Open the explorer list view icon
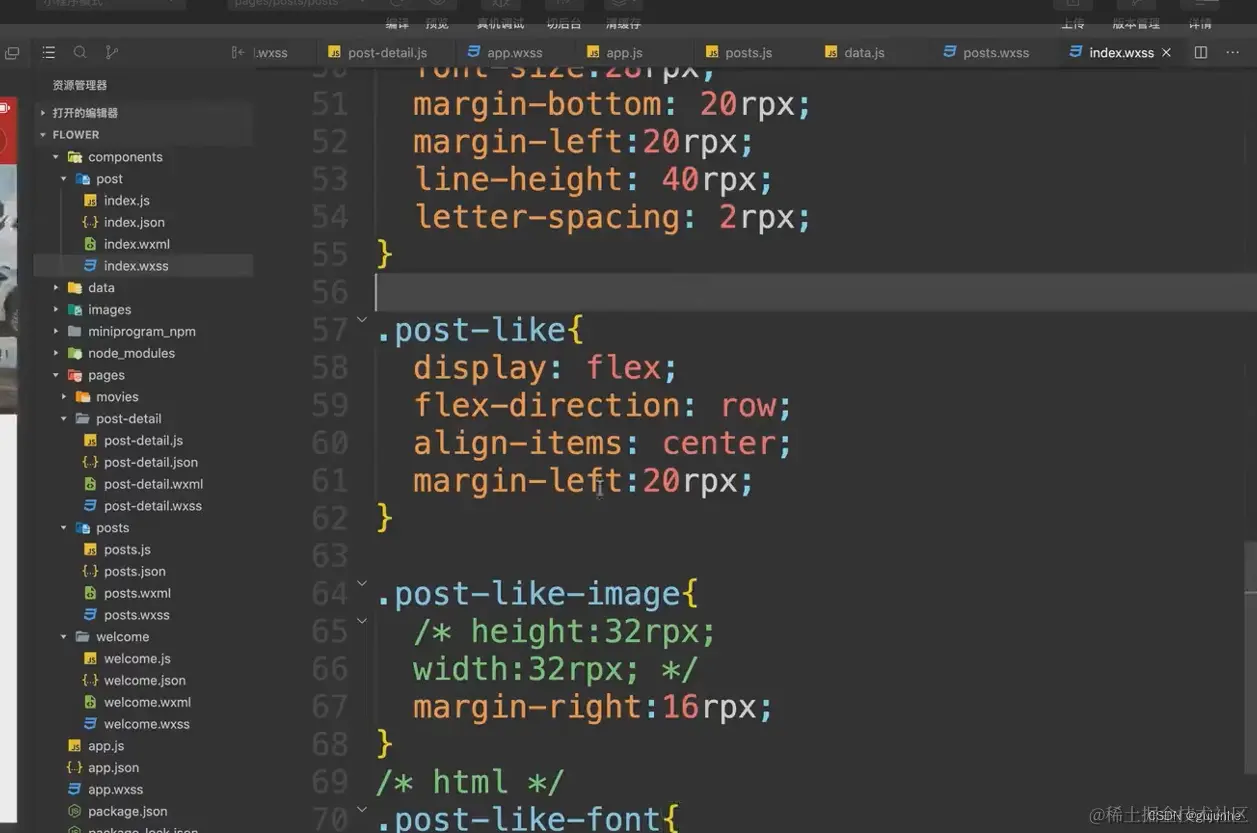1257x833 pixels. click(48, 52)
